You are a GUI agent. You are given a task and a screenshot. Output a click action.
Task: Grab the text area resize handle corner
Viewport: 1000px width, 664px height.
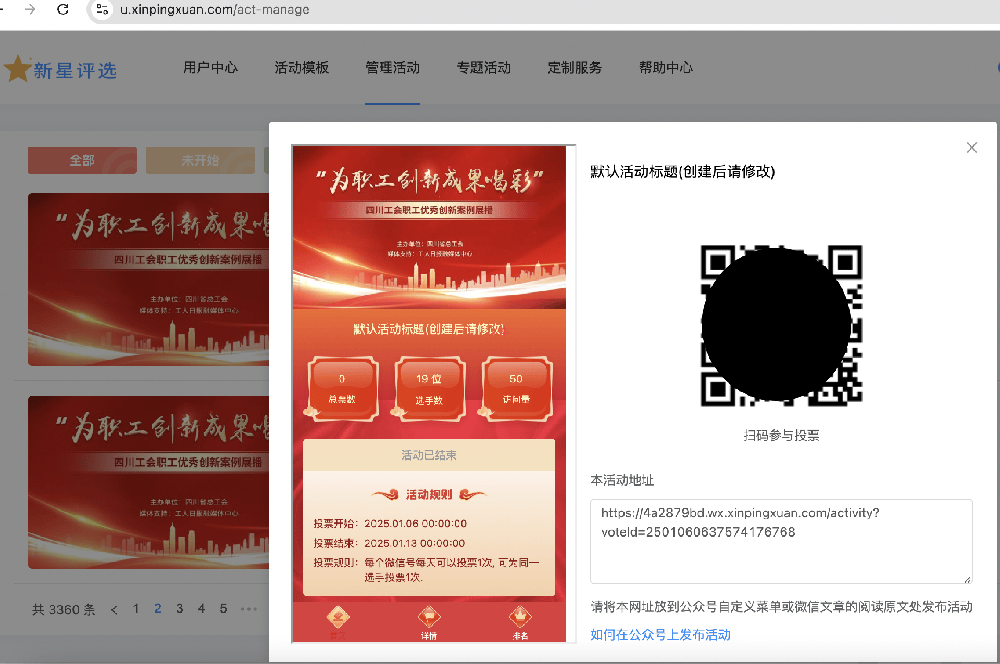click(967, 579)
